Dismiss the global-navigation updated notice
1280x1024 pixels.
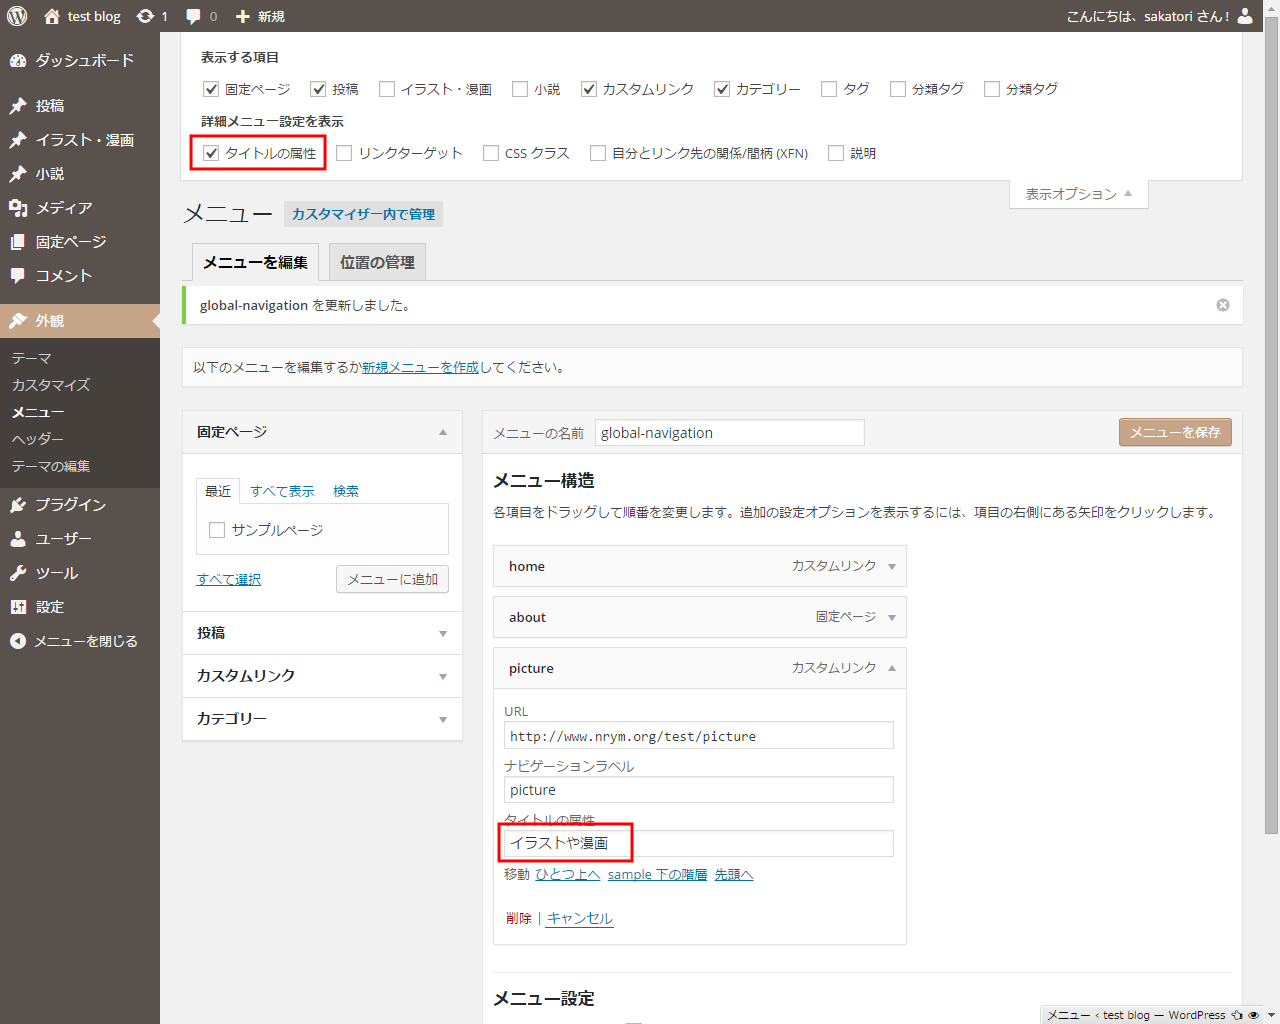(x=1222, y=305)
